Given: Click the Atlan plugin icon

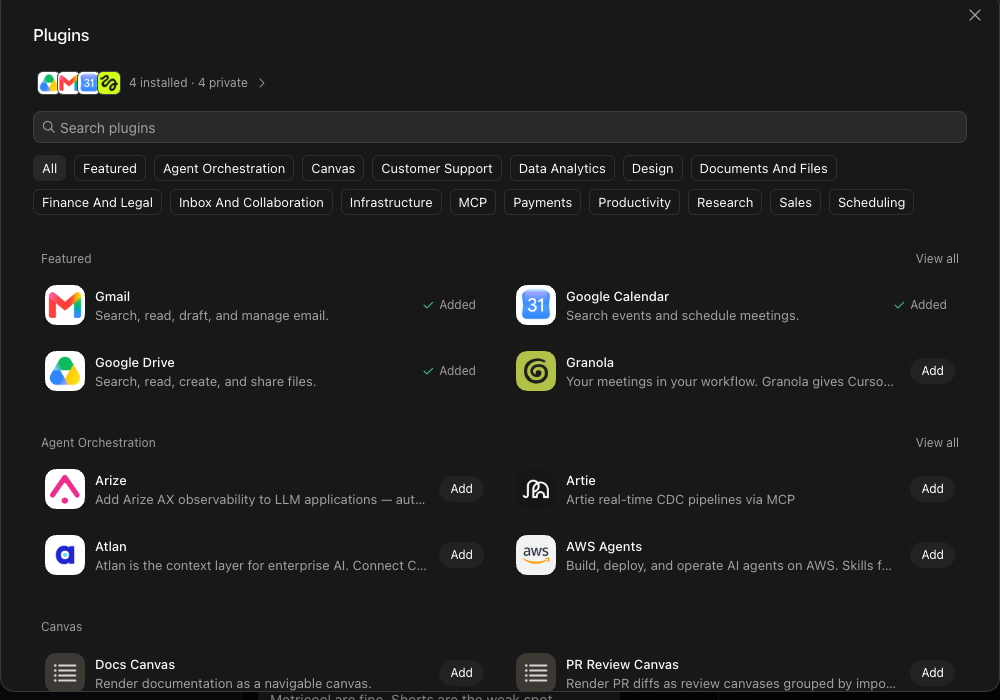Looking at the screenshot, I should pyautogui.click(x=65, y=555).
